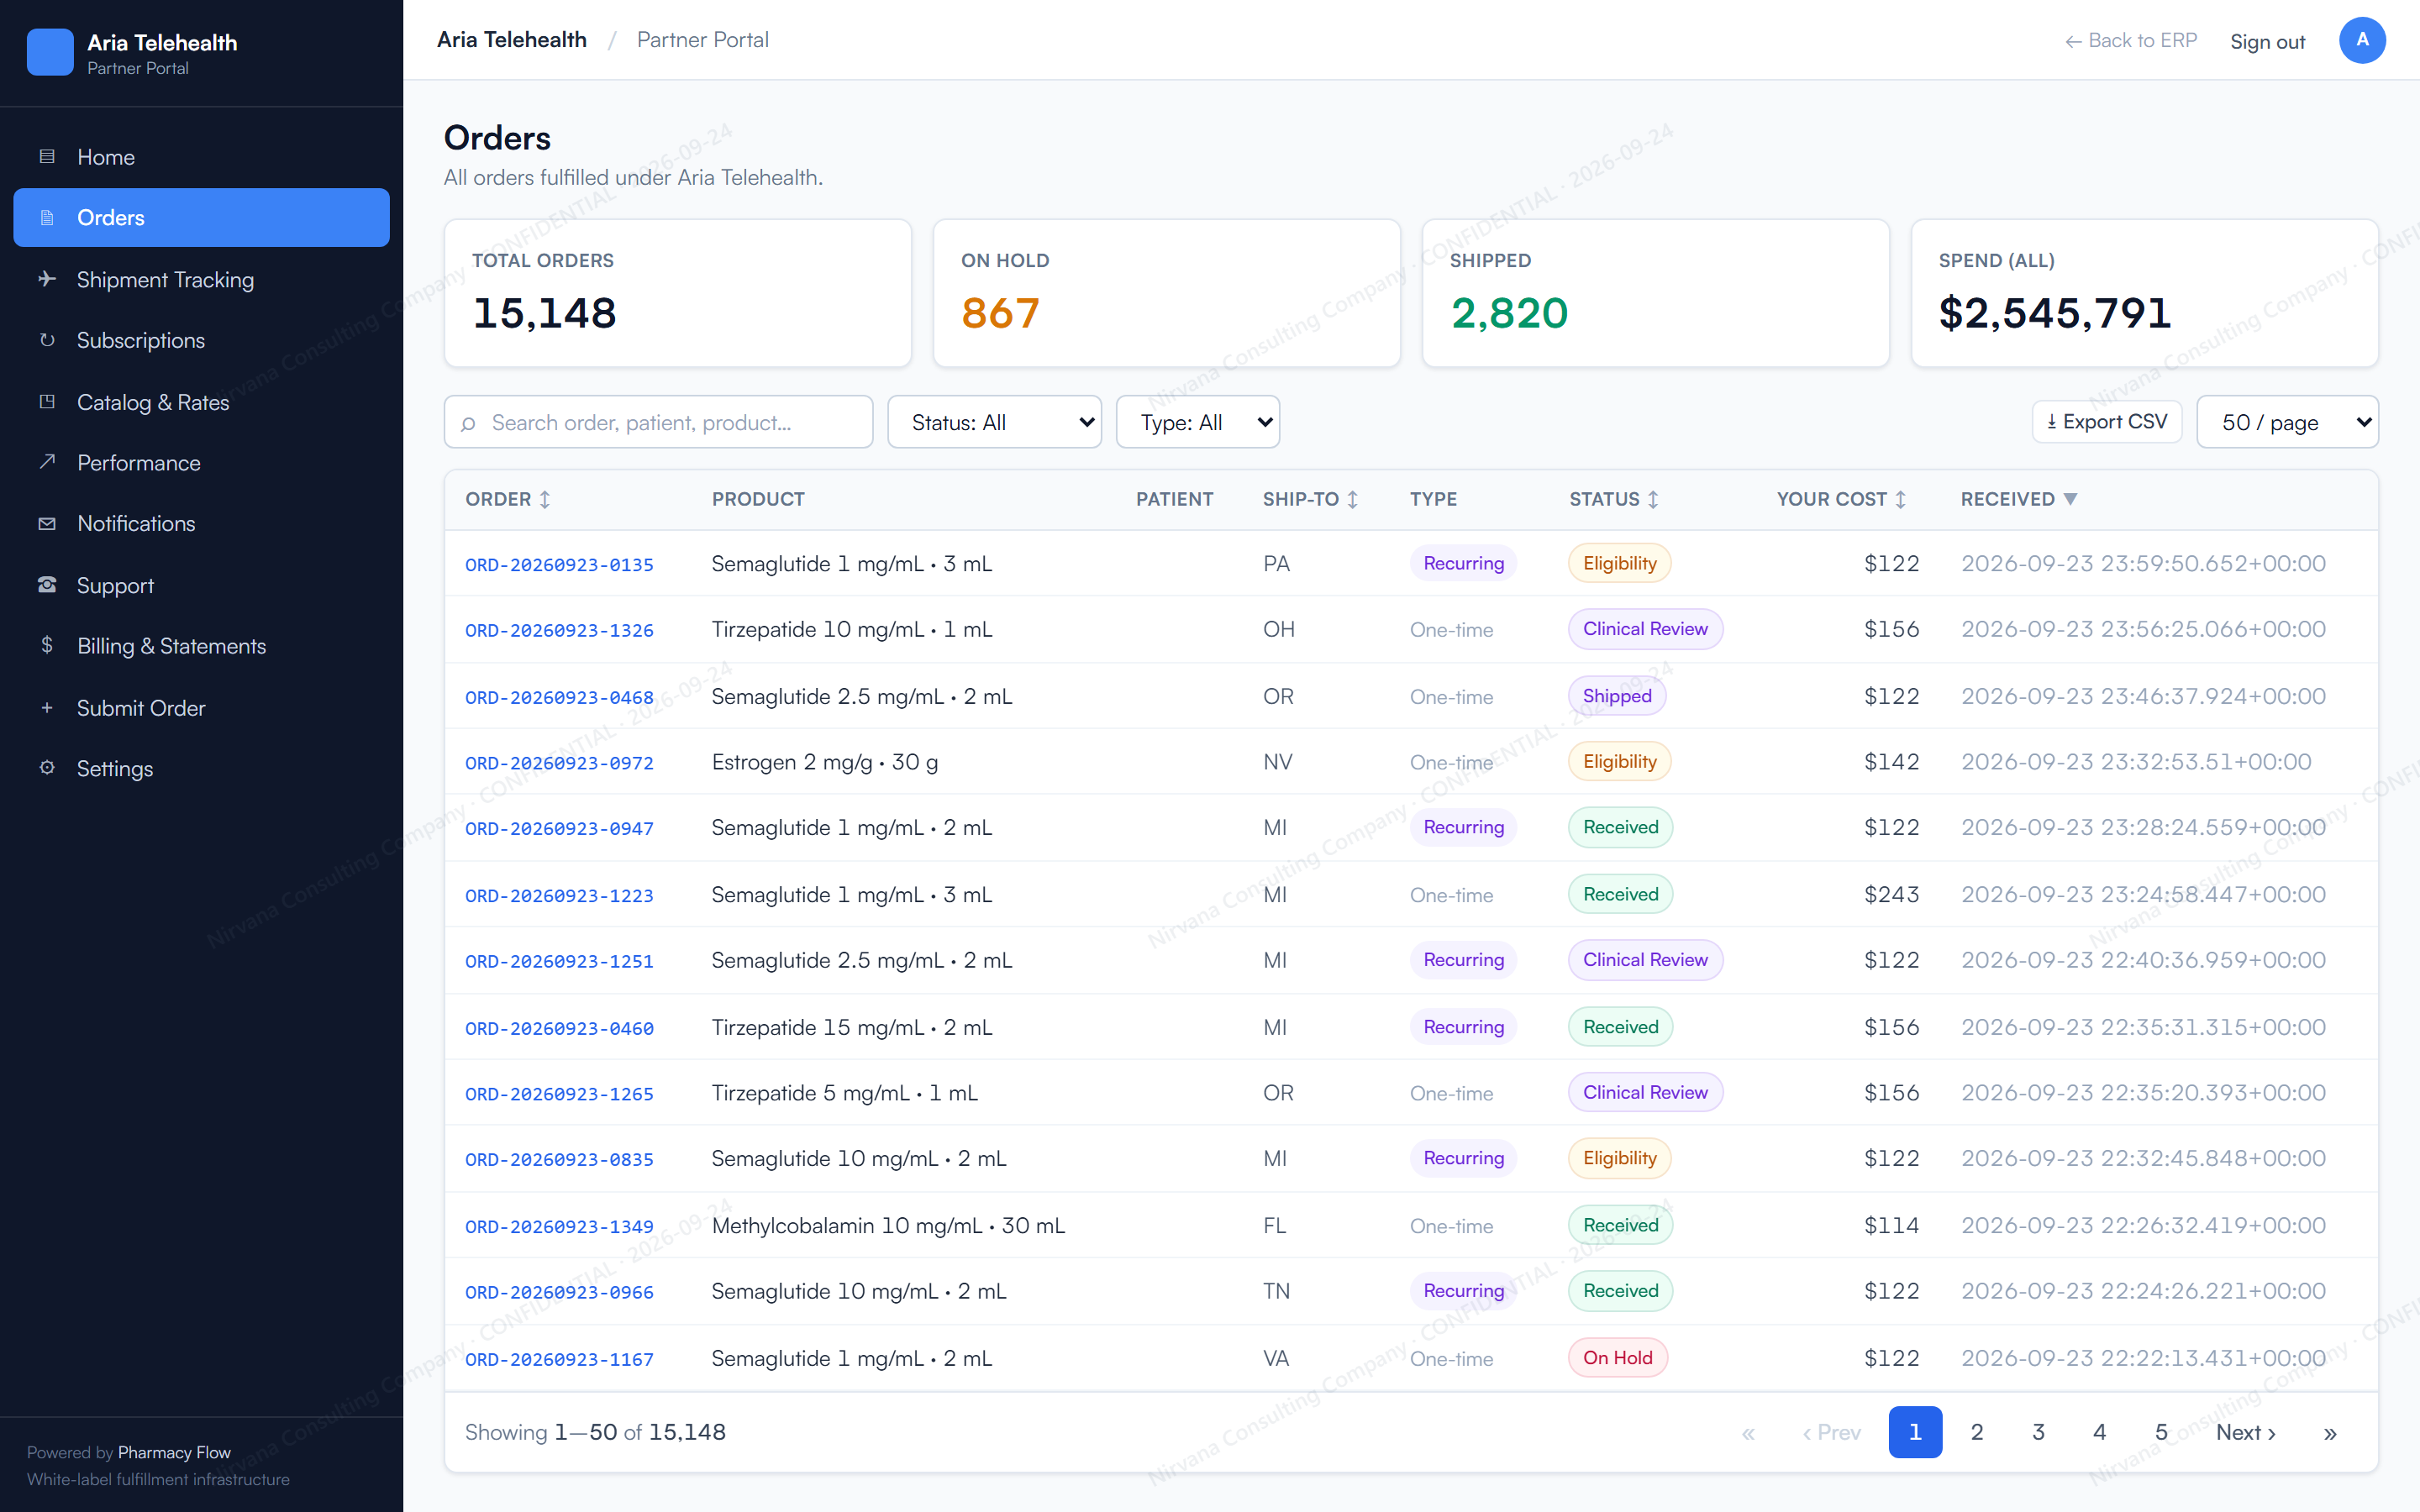
Task: Sort by the Order column arrows
Action: 545,499
